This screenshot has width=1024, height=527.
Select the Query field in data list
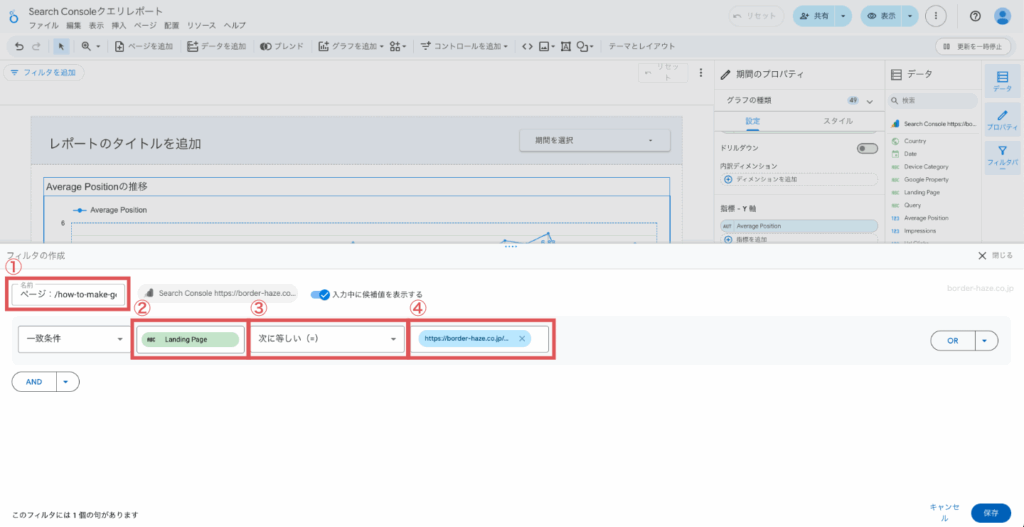(912, 205)
